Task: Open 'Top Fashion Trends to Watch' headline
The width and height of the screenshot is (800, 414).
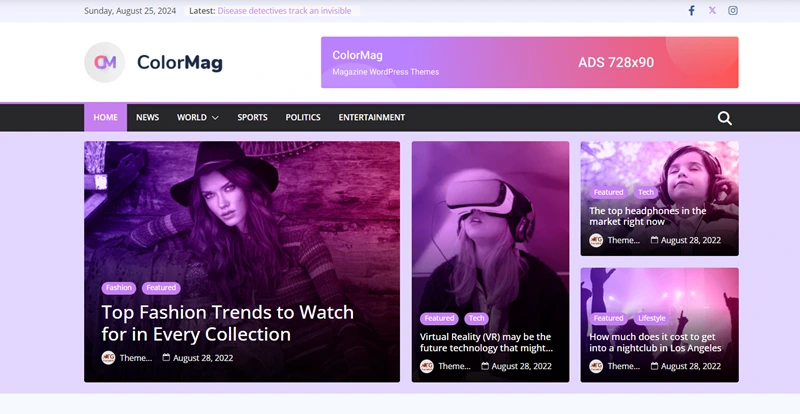Action: click(x=228, y=323)
